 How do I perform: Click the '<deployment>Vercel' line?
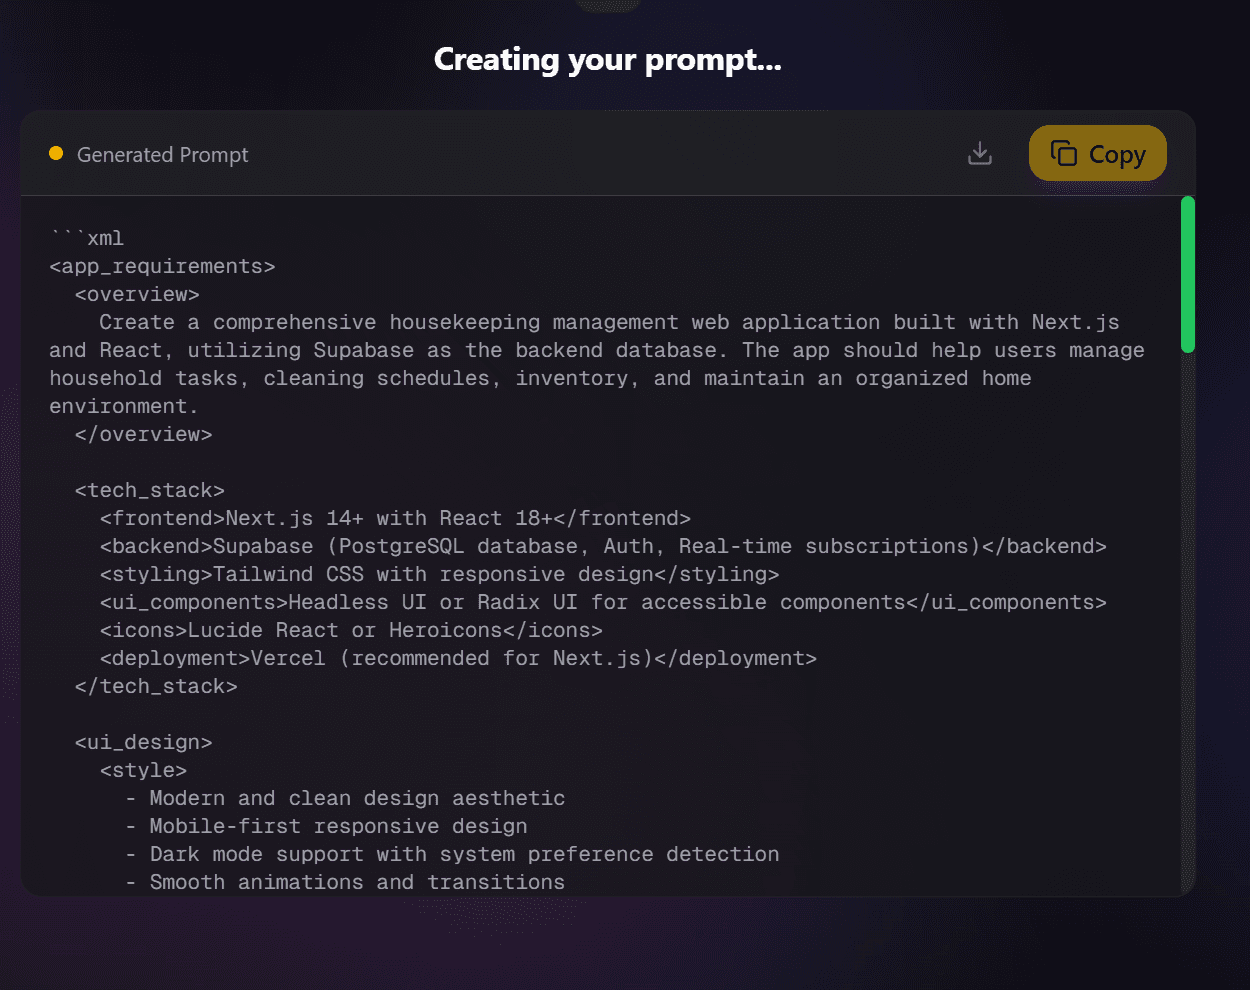point(458,659)
